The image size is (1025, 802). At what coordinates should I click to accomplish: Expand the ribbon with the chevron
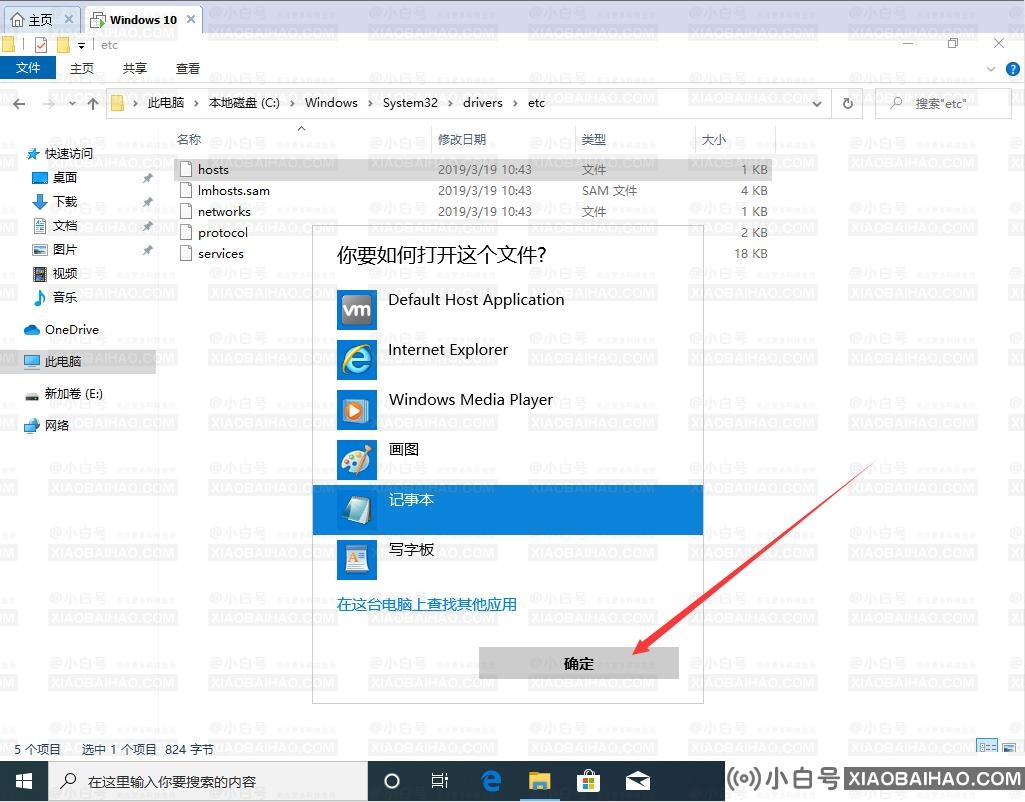pyautogui.click(x=991, y=69)
